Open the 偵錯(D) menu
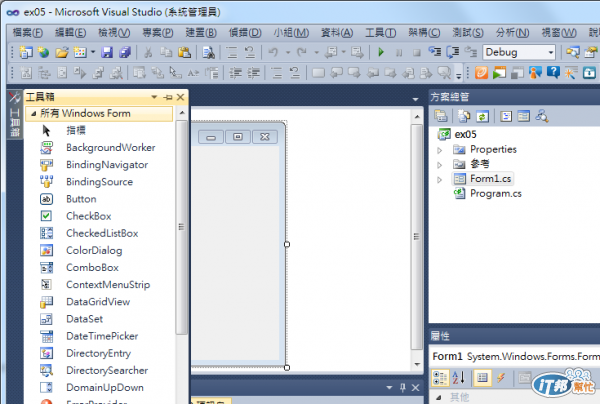The image size is (600, 404). tap(245, 33)
